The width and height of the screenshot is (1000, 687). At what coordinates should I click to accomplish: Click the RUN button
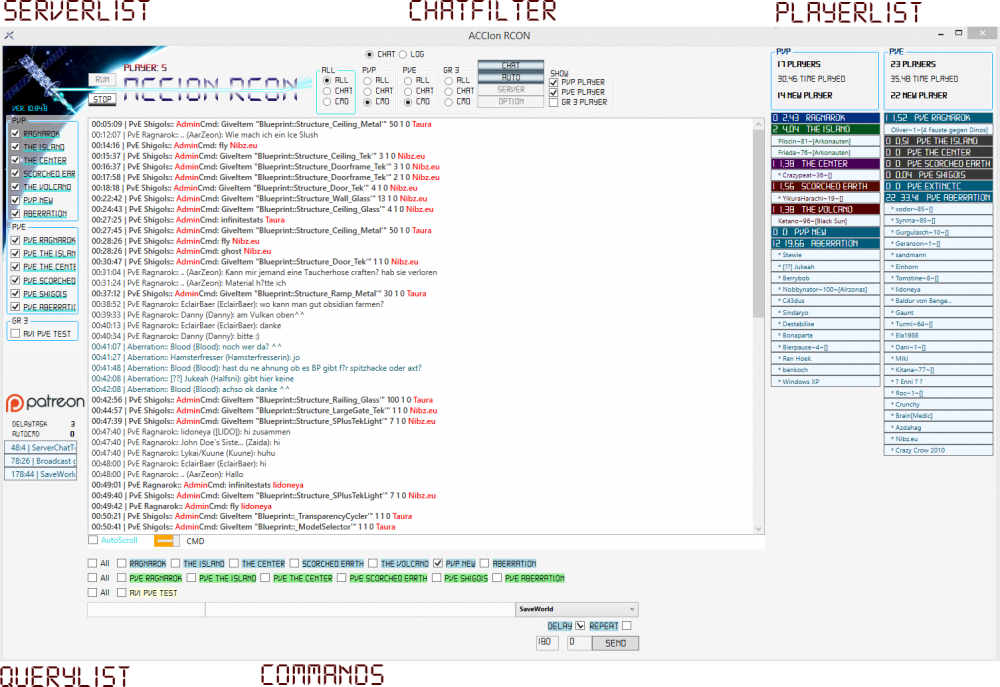click(103, 80)
